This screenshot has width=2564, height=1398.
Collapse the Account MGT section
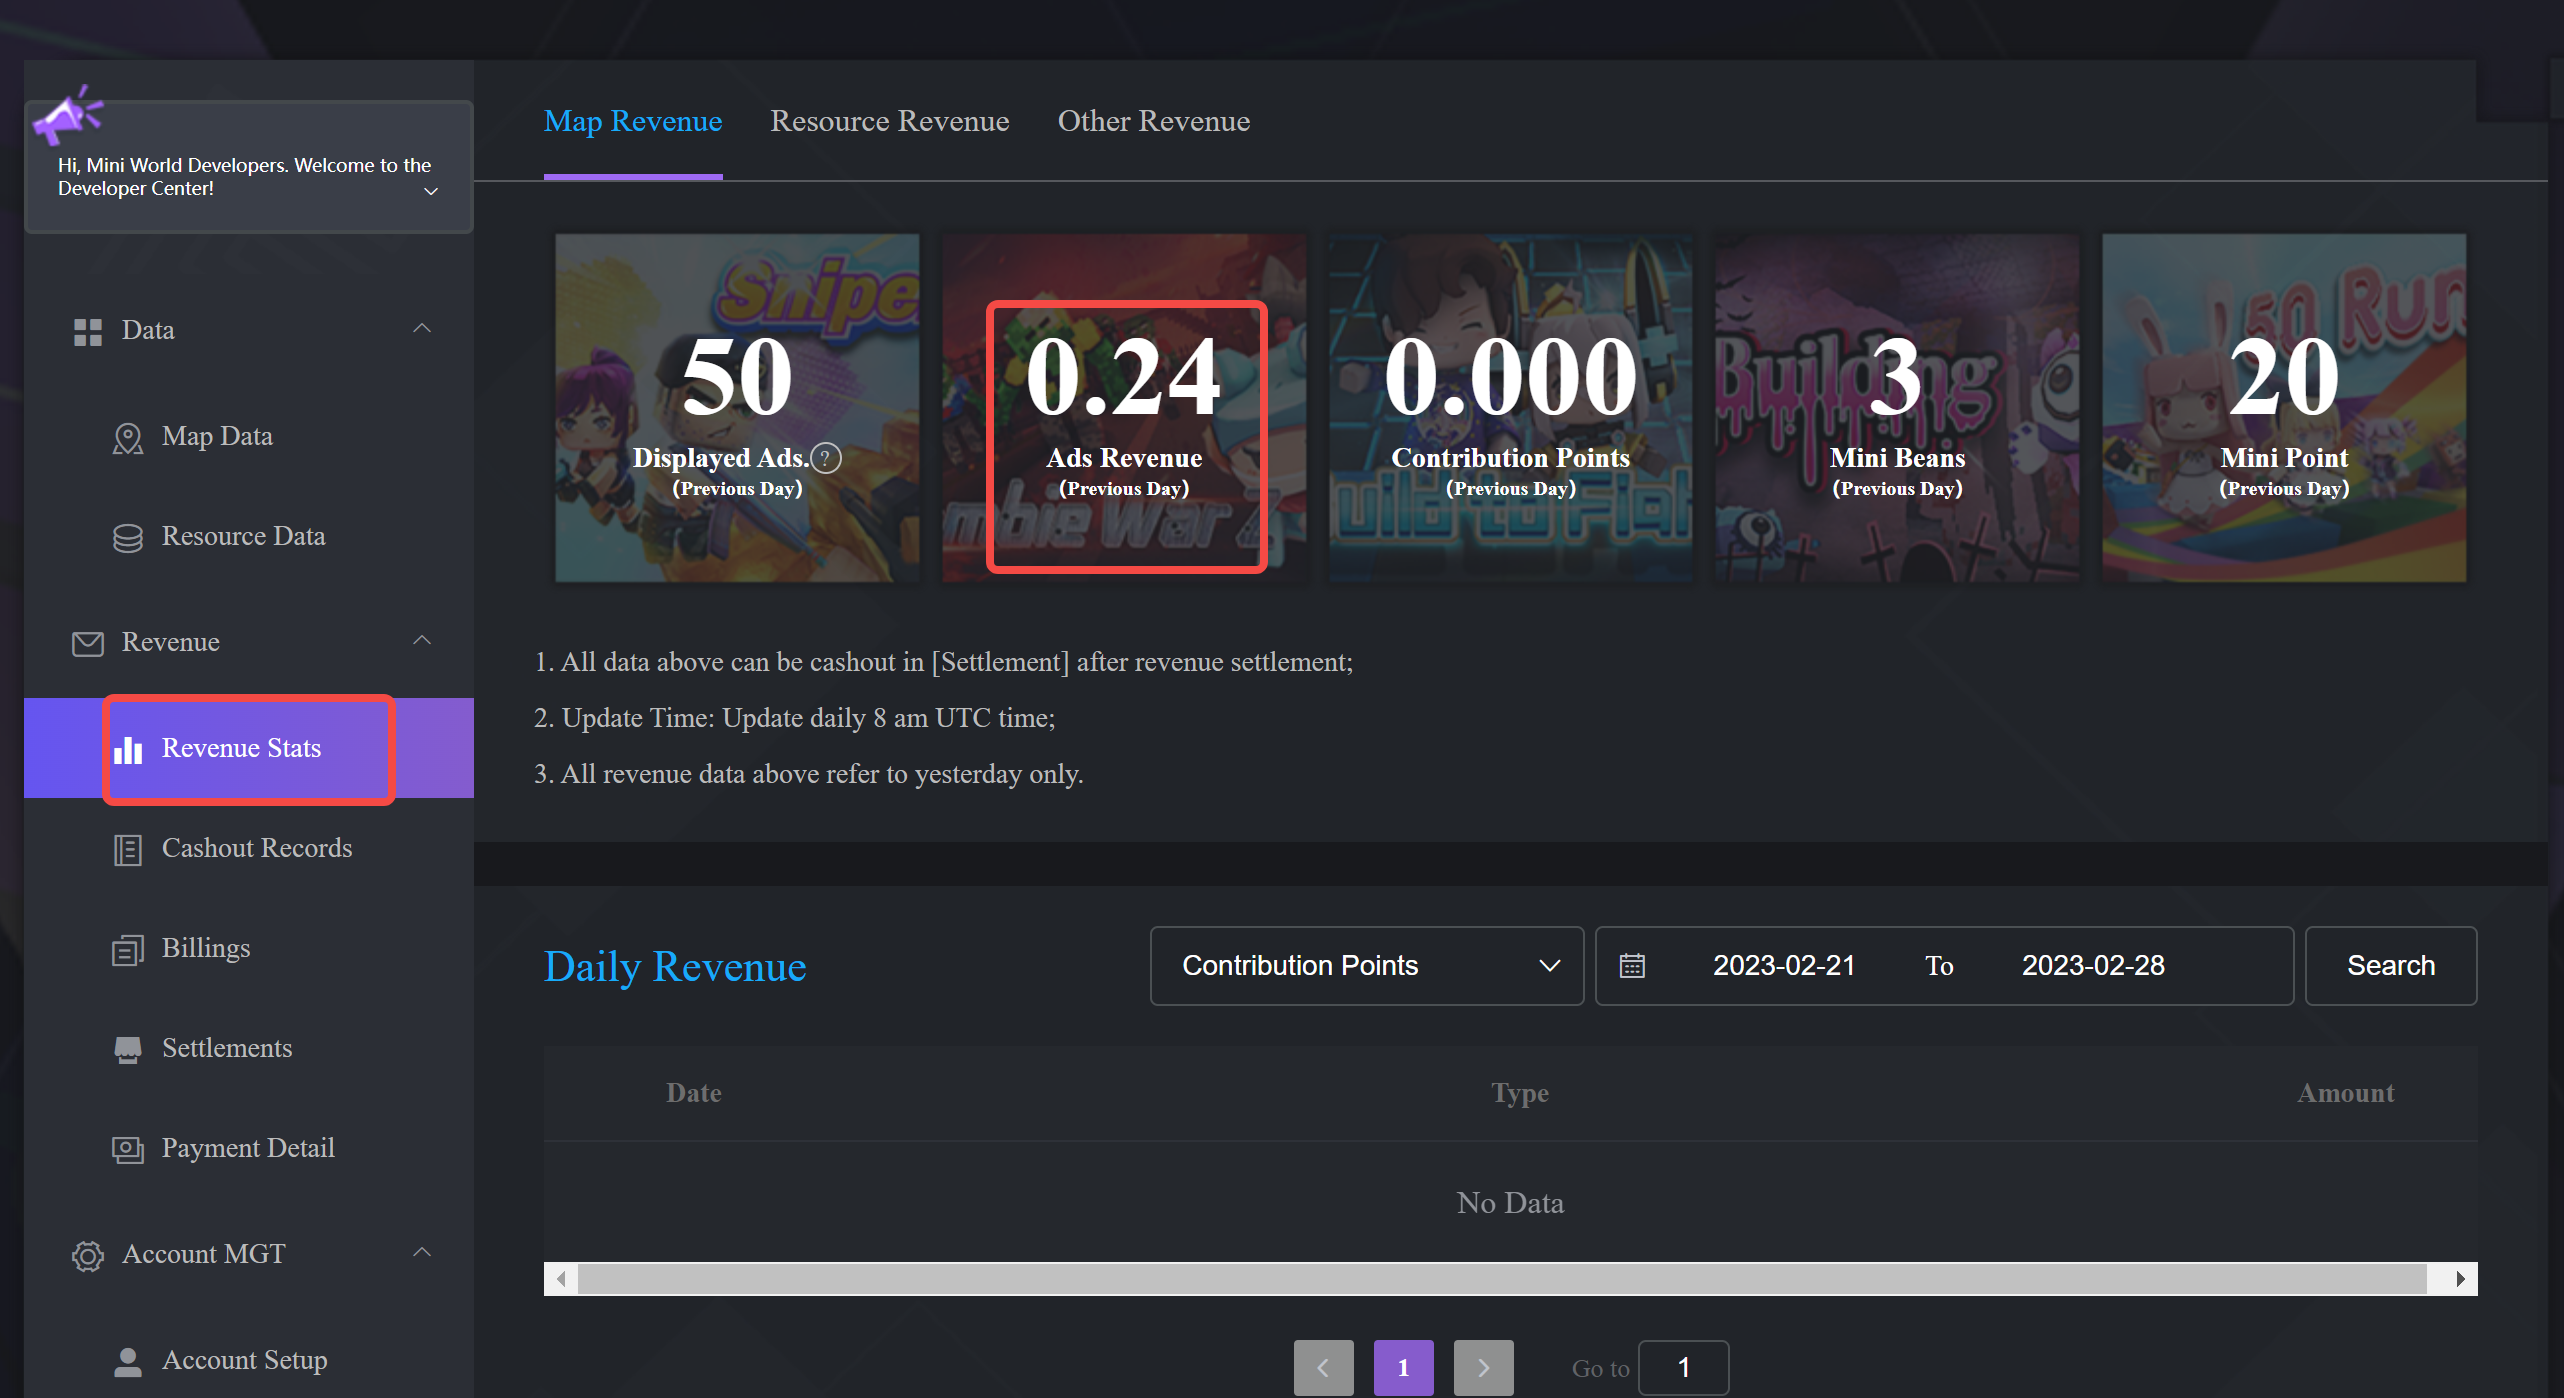click(422, 1253)
